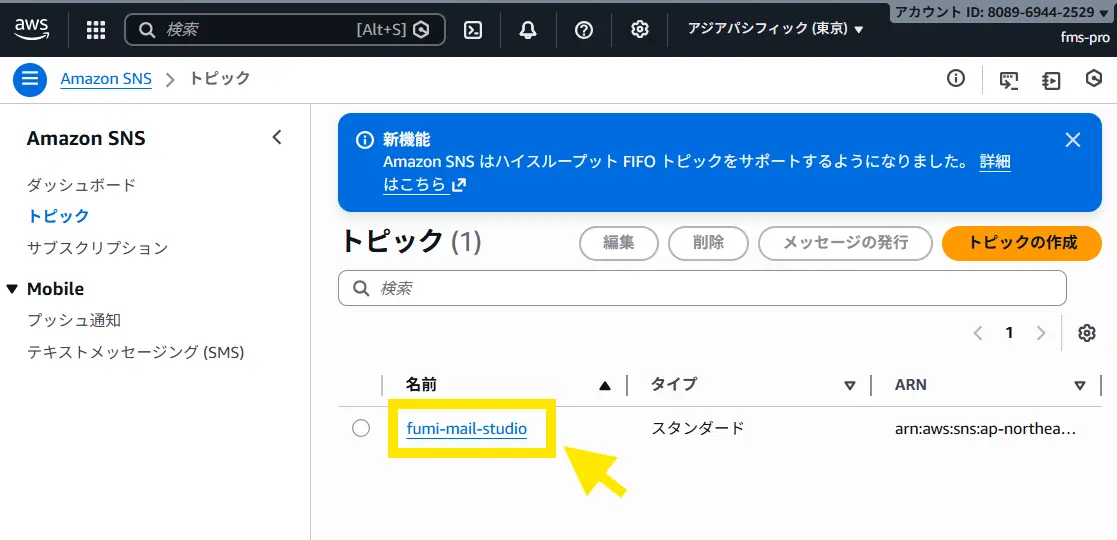The width and height of the screenshot is (1117, 540).
Task: Open the fumi-mail-studio topic link
Action: pos(466,429)
